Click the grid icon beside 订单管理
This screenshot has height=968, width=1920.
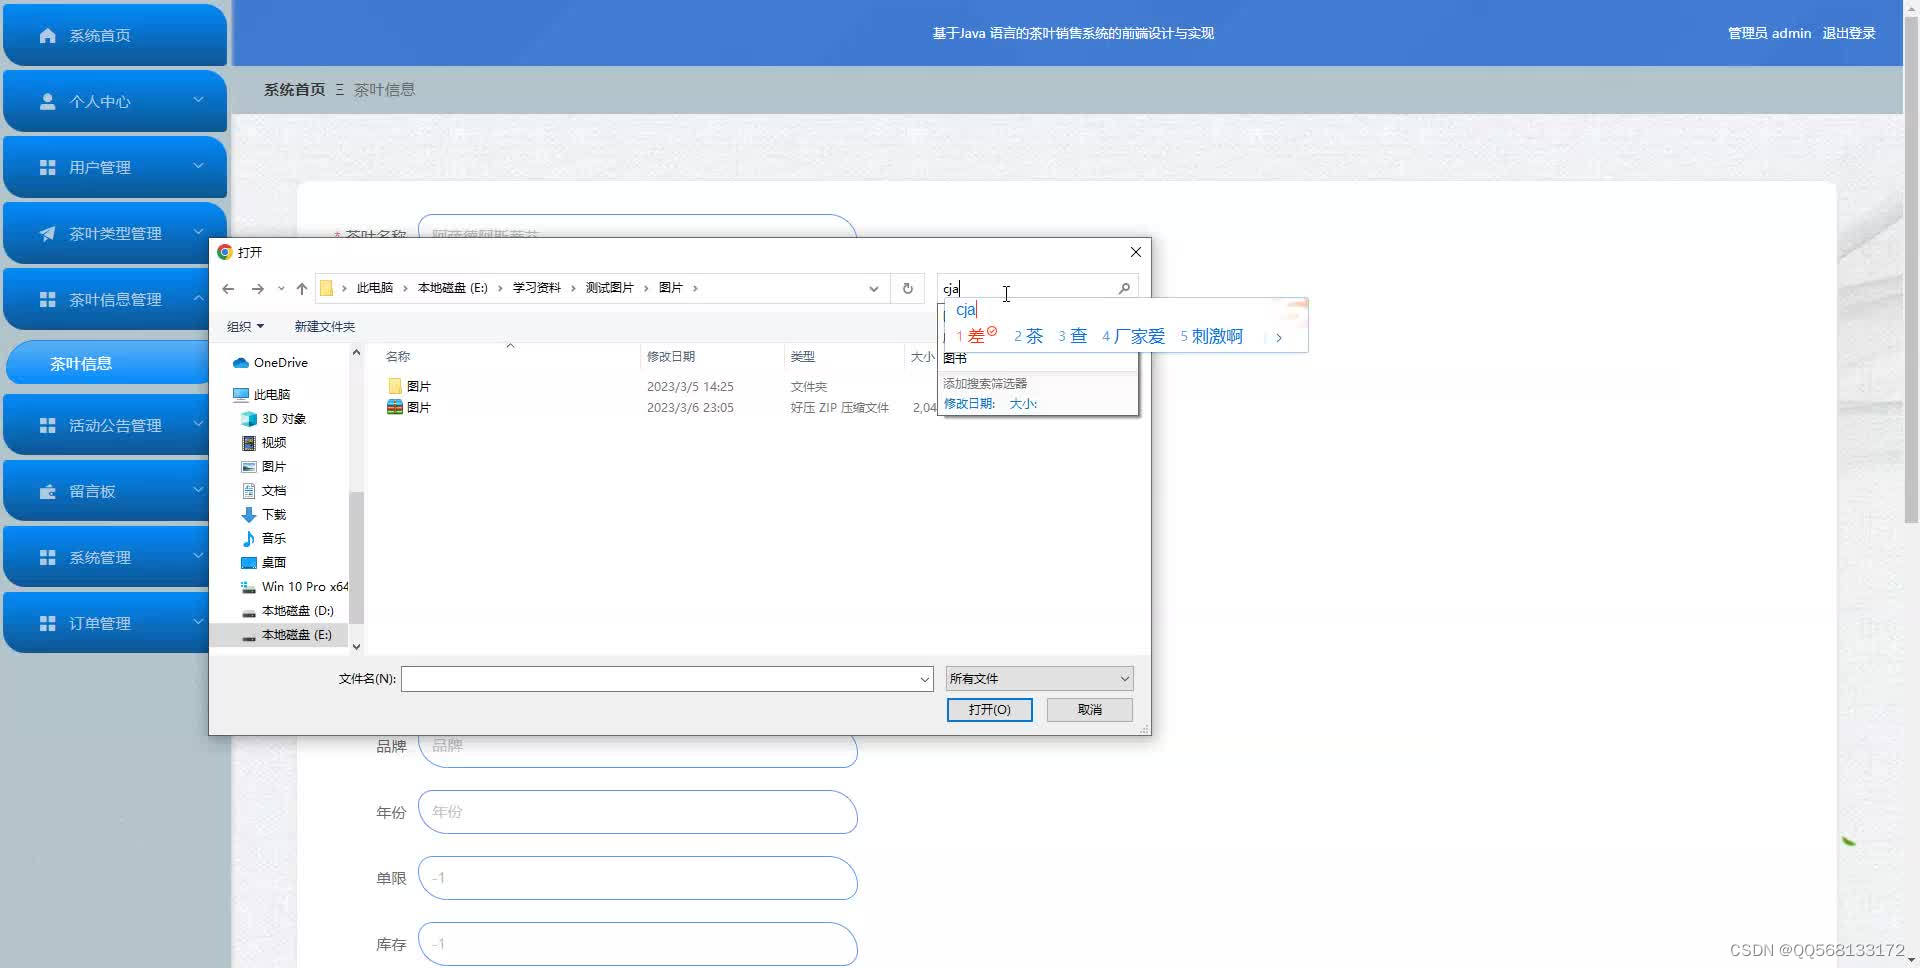point(47,623)
